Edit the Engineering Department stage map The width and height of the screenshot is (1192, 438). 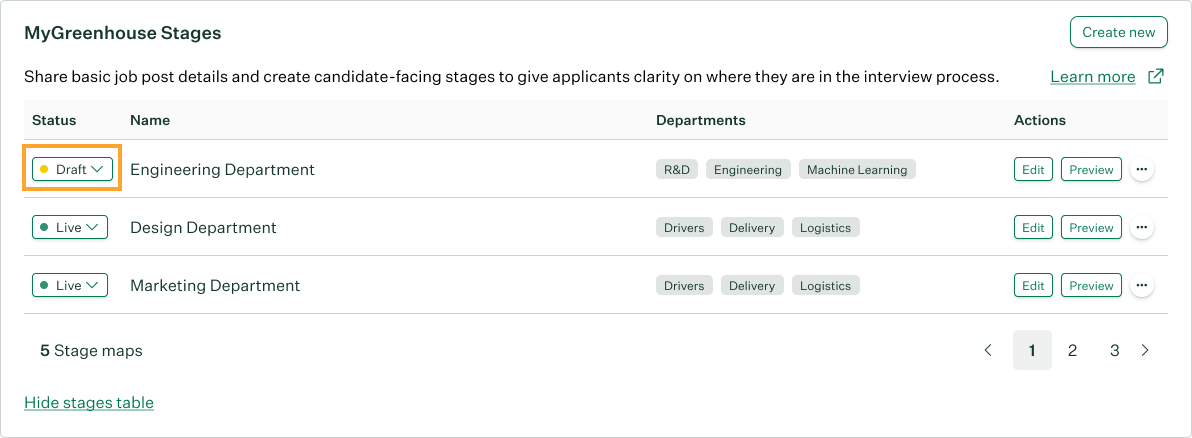point(1033,170)
